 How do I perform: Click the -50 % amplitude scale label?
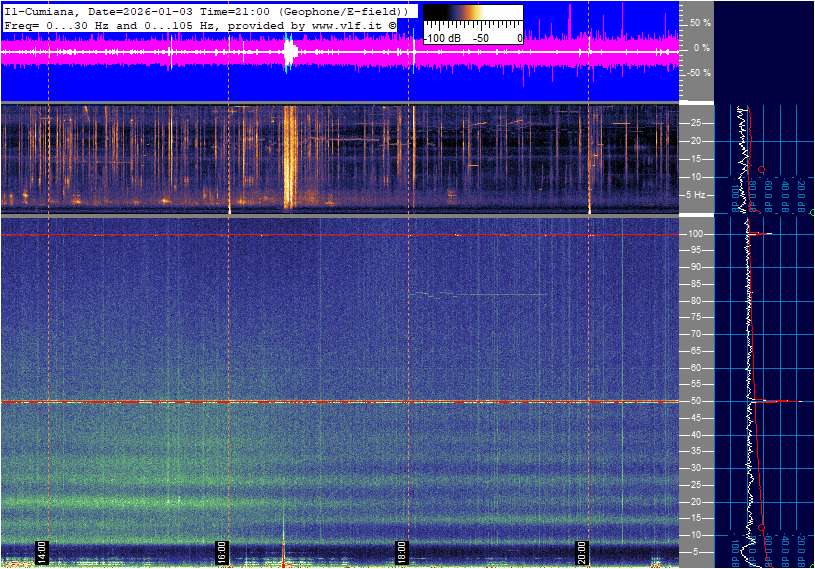click(x=699, y=73)
